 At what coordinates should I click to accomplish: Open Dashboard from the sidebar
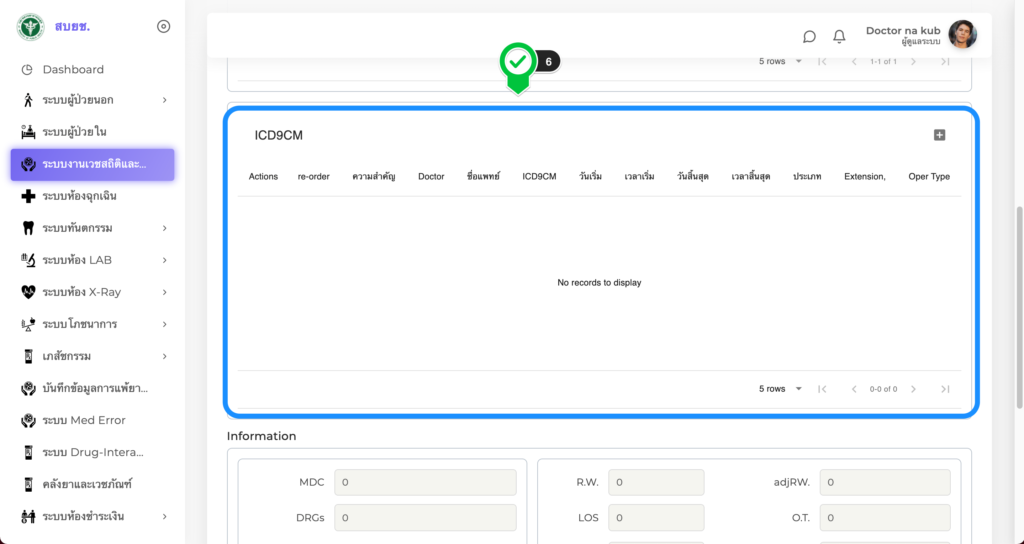click(x=72, y=69)
